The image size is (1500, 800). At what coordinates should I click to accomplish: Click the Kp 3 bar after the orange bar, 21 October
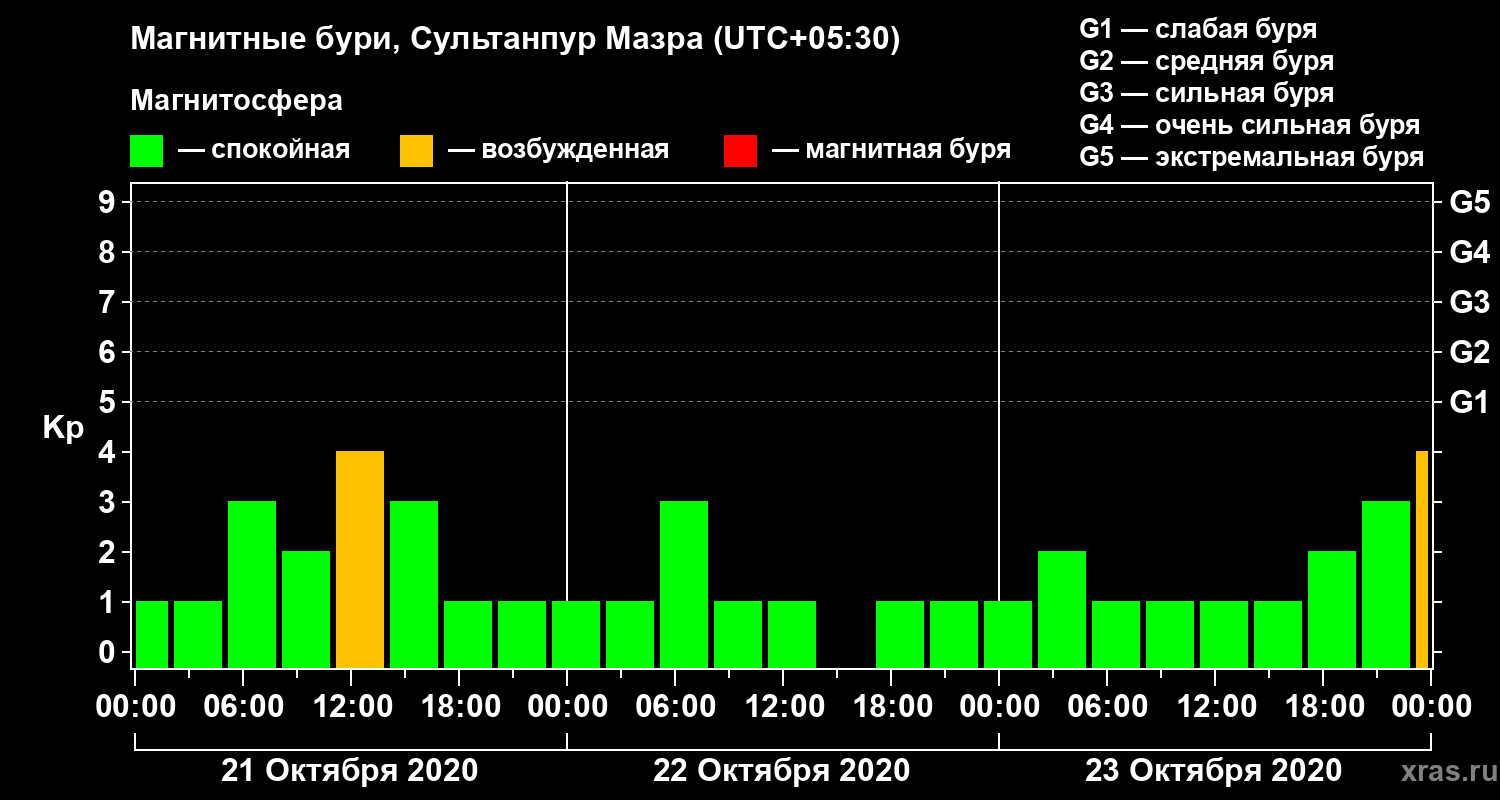[x=414, y=585]
